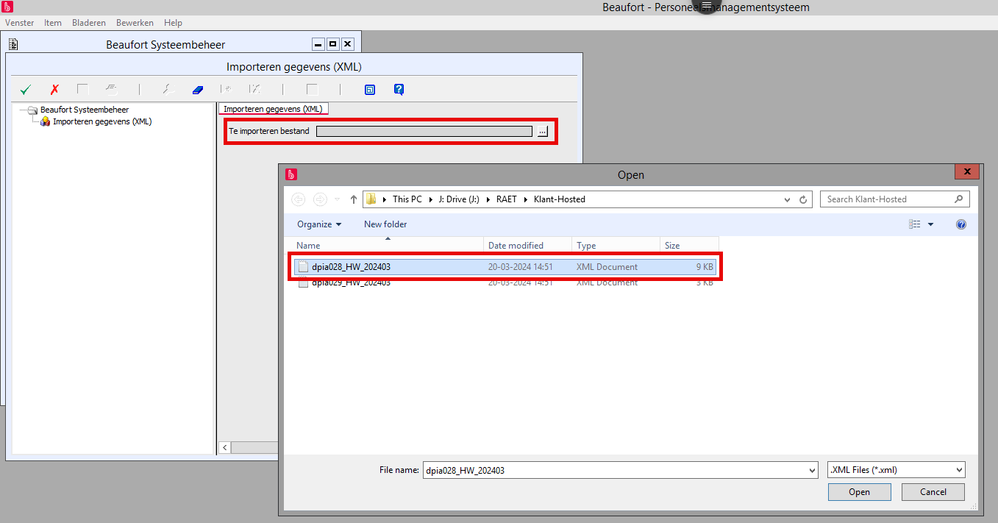
Task: Click the red Beaufort logo in main title bar
Action: click(x=7, y=7)
